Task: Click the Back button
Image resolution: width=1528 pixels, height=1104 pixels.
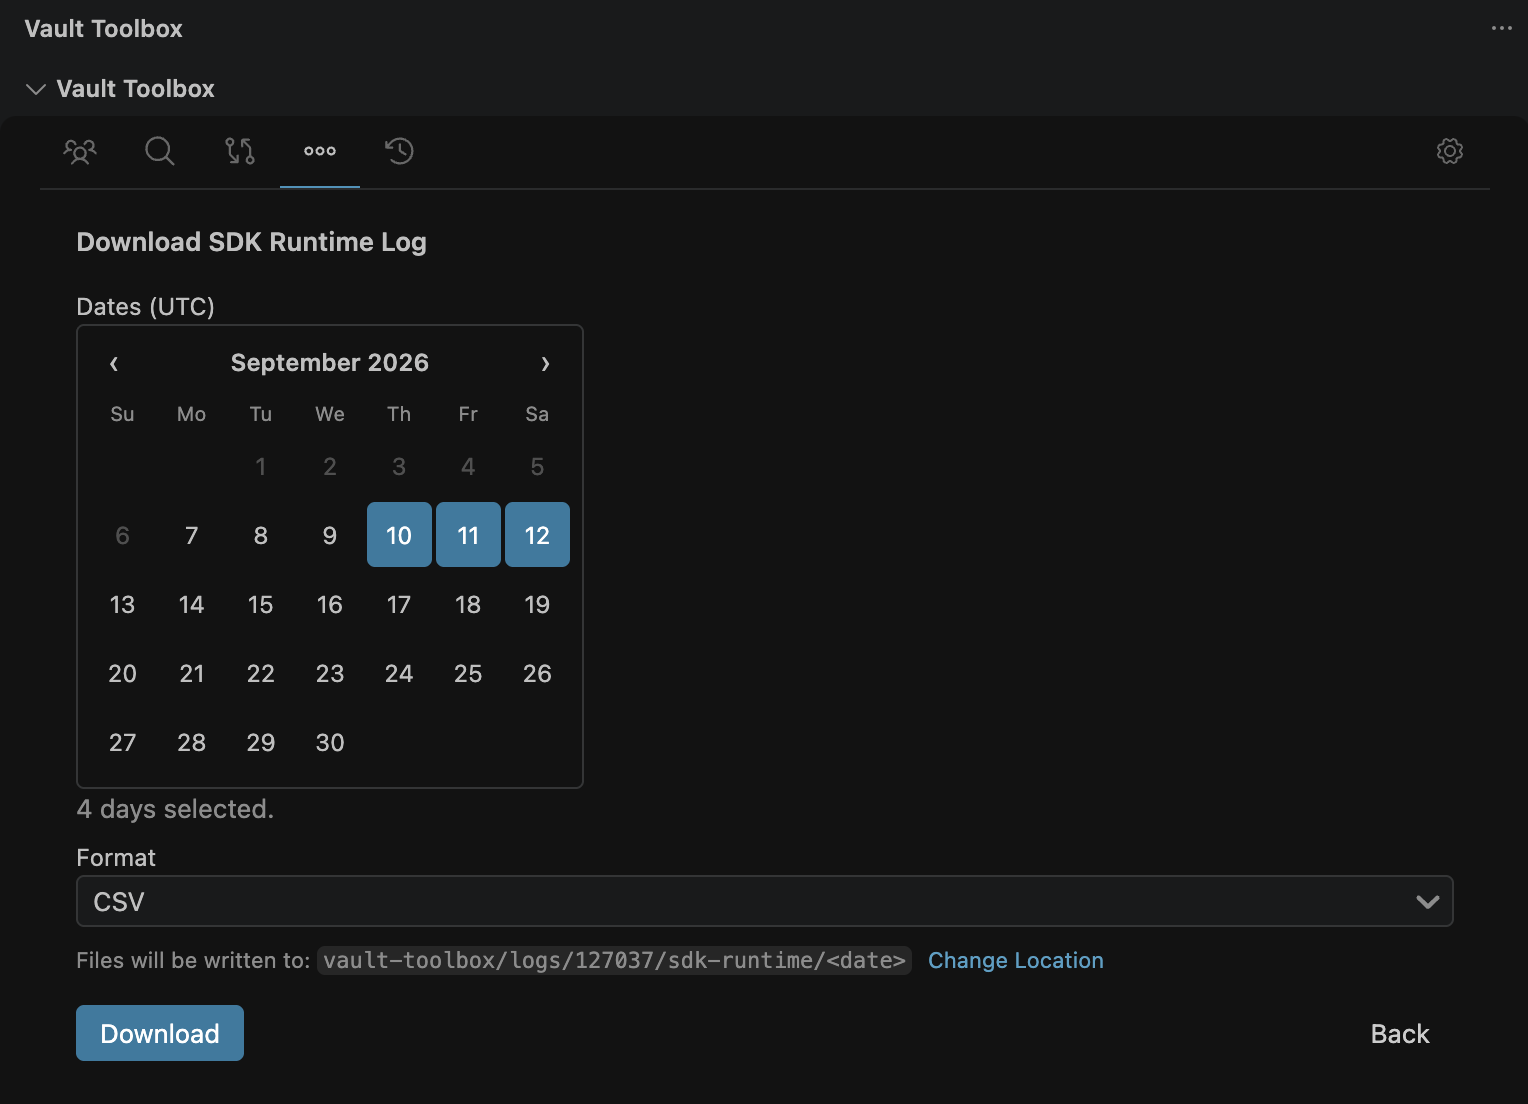Action: (1400, 1033)
